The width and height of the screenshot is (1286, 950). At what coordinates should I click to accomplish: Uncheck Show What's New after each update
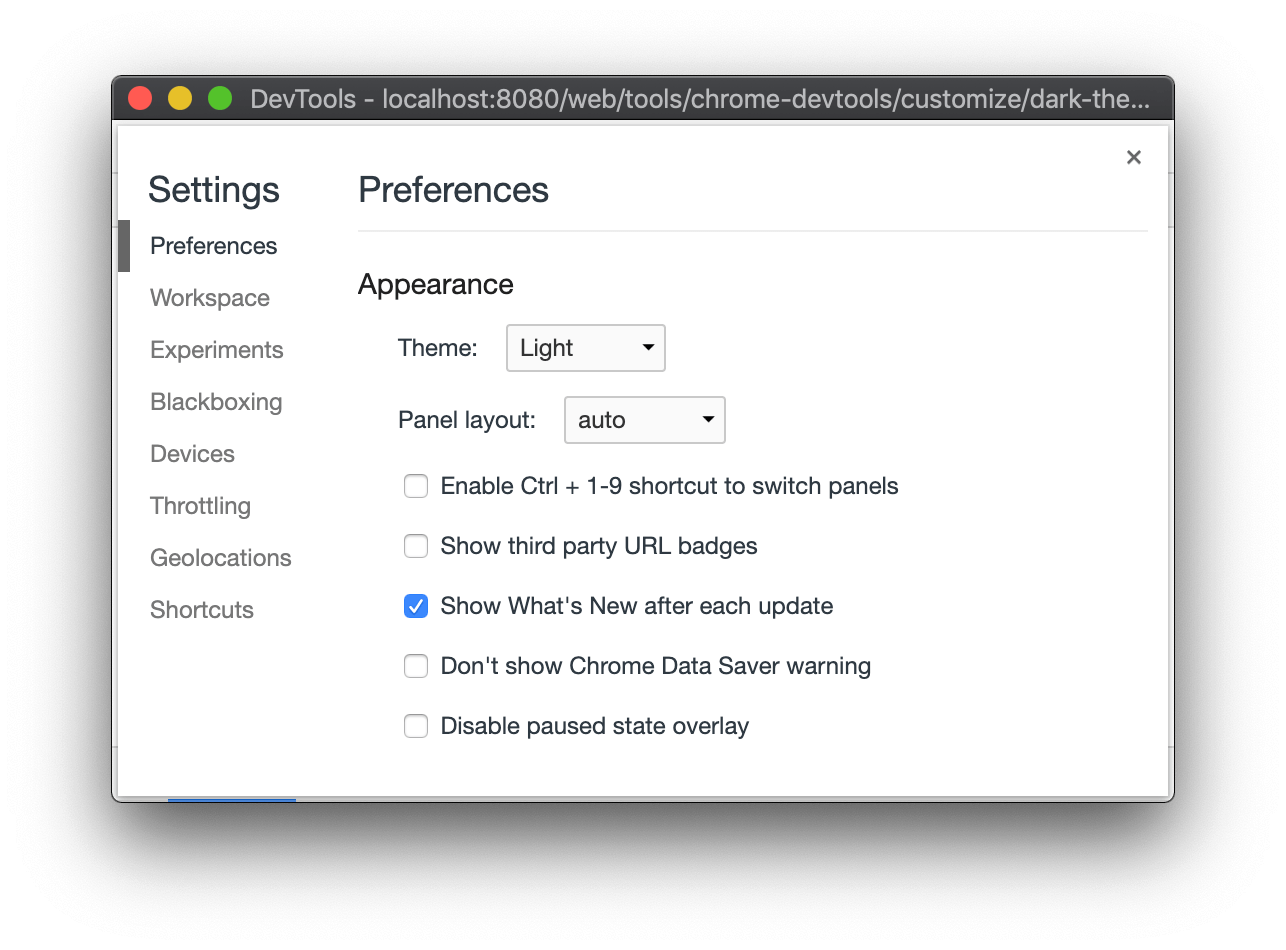(x=416, y=607)
